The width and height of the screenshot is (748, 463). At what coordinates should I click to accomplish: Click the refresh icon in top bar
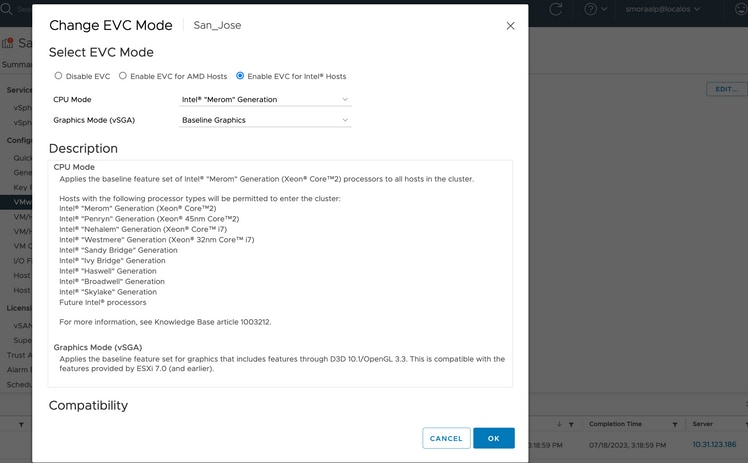pos(556,9)
